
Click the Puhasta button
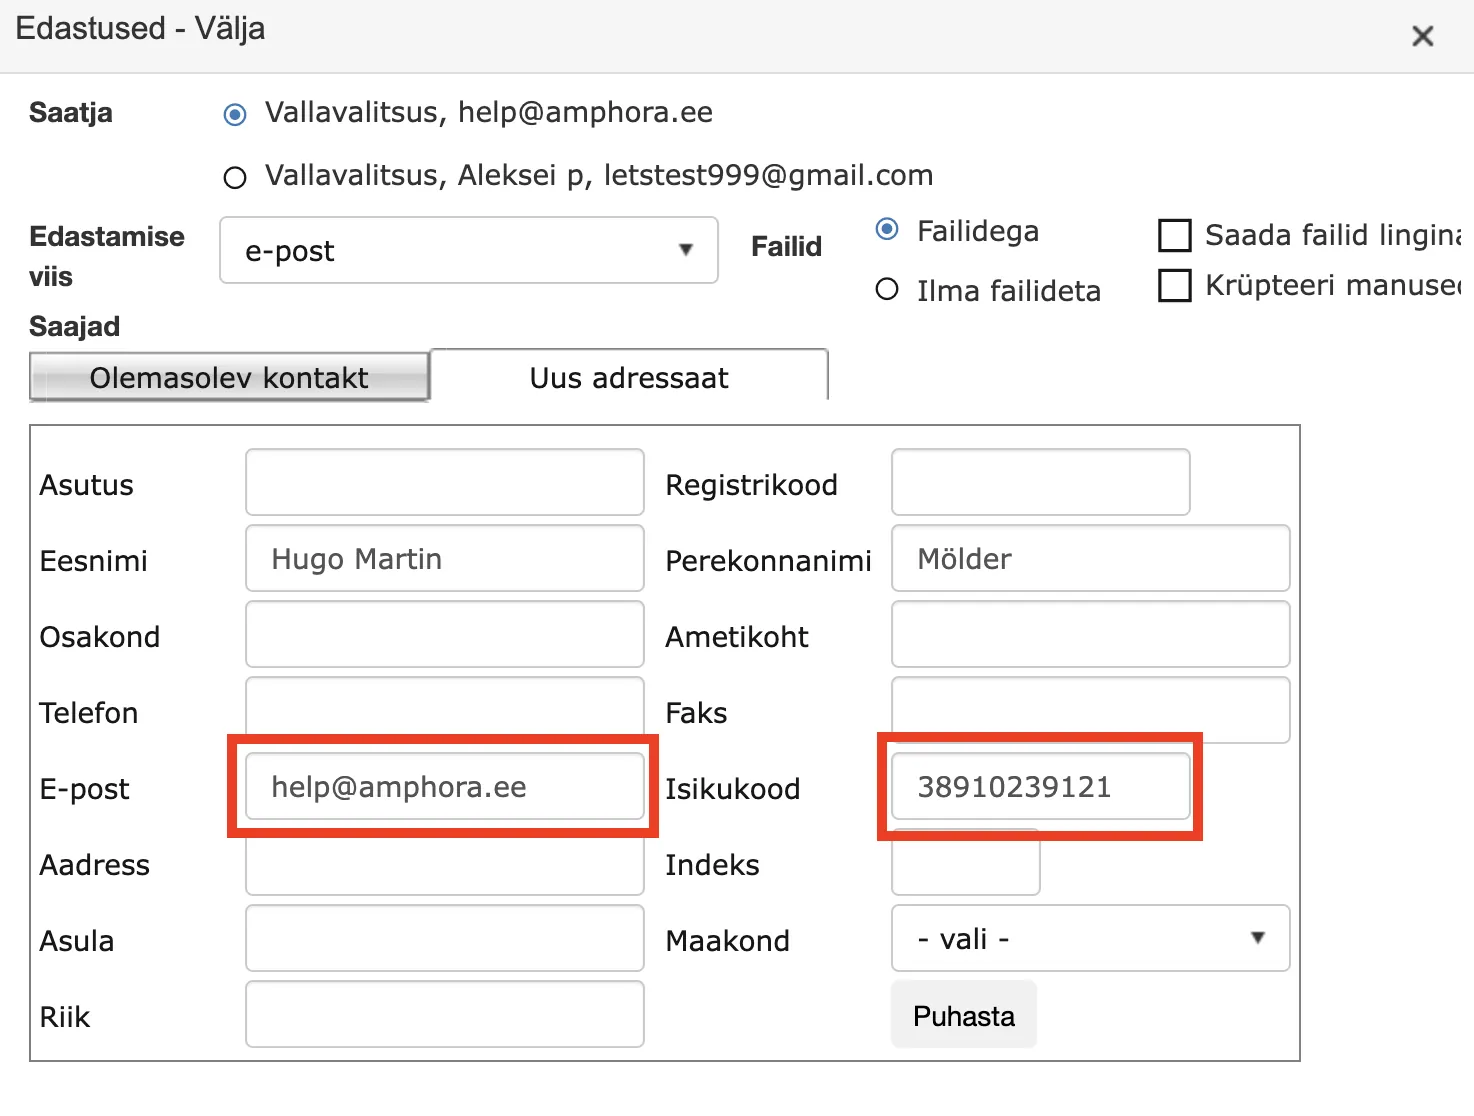(964, 1015)
